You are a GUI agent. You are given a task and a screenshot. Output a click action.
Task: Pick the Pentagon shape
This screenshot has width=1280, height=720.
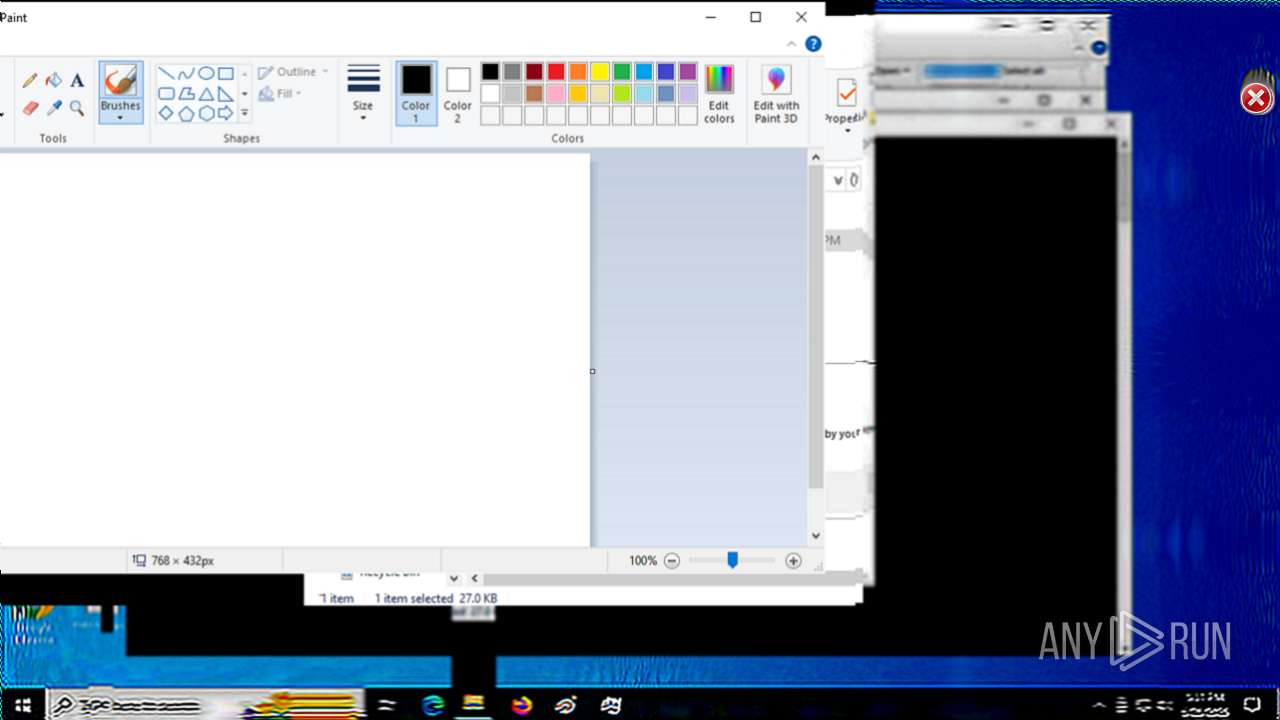tap(186, 113)
